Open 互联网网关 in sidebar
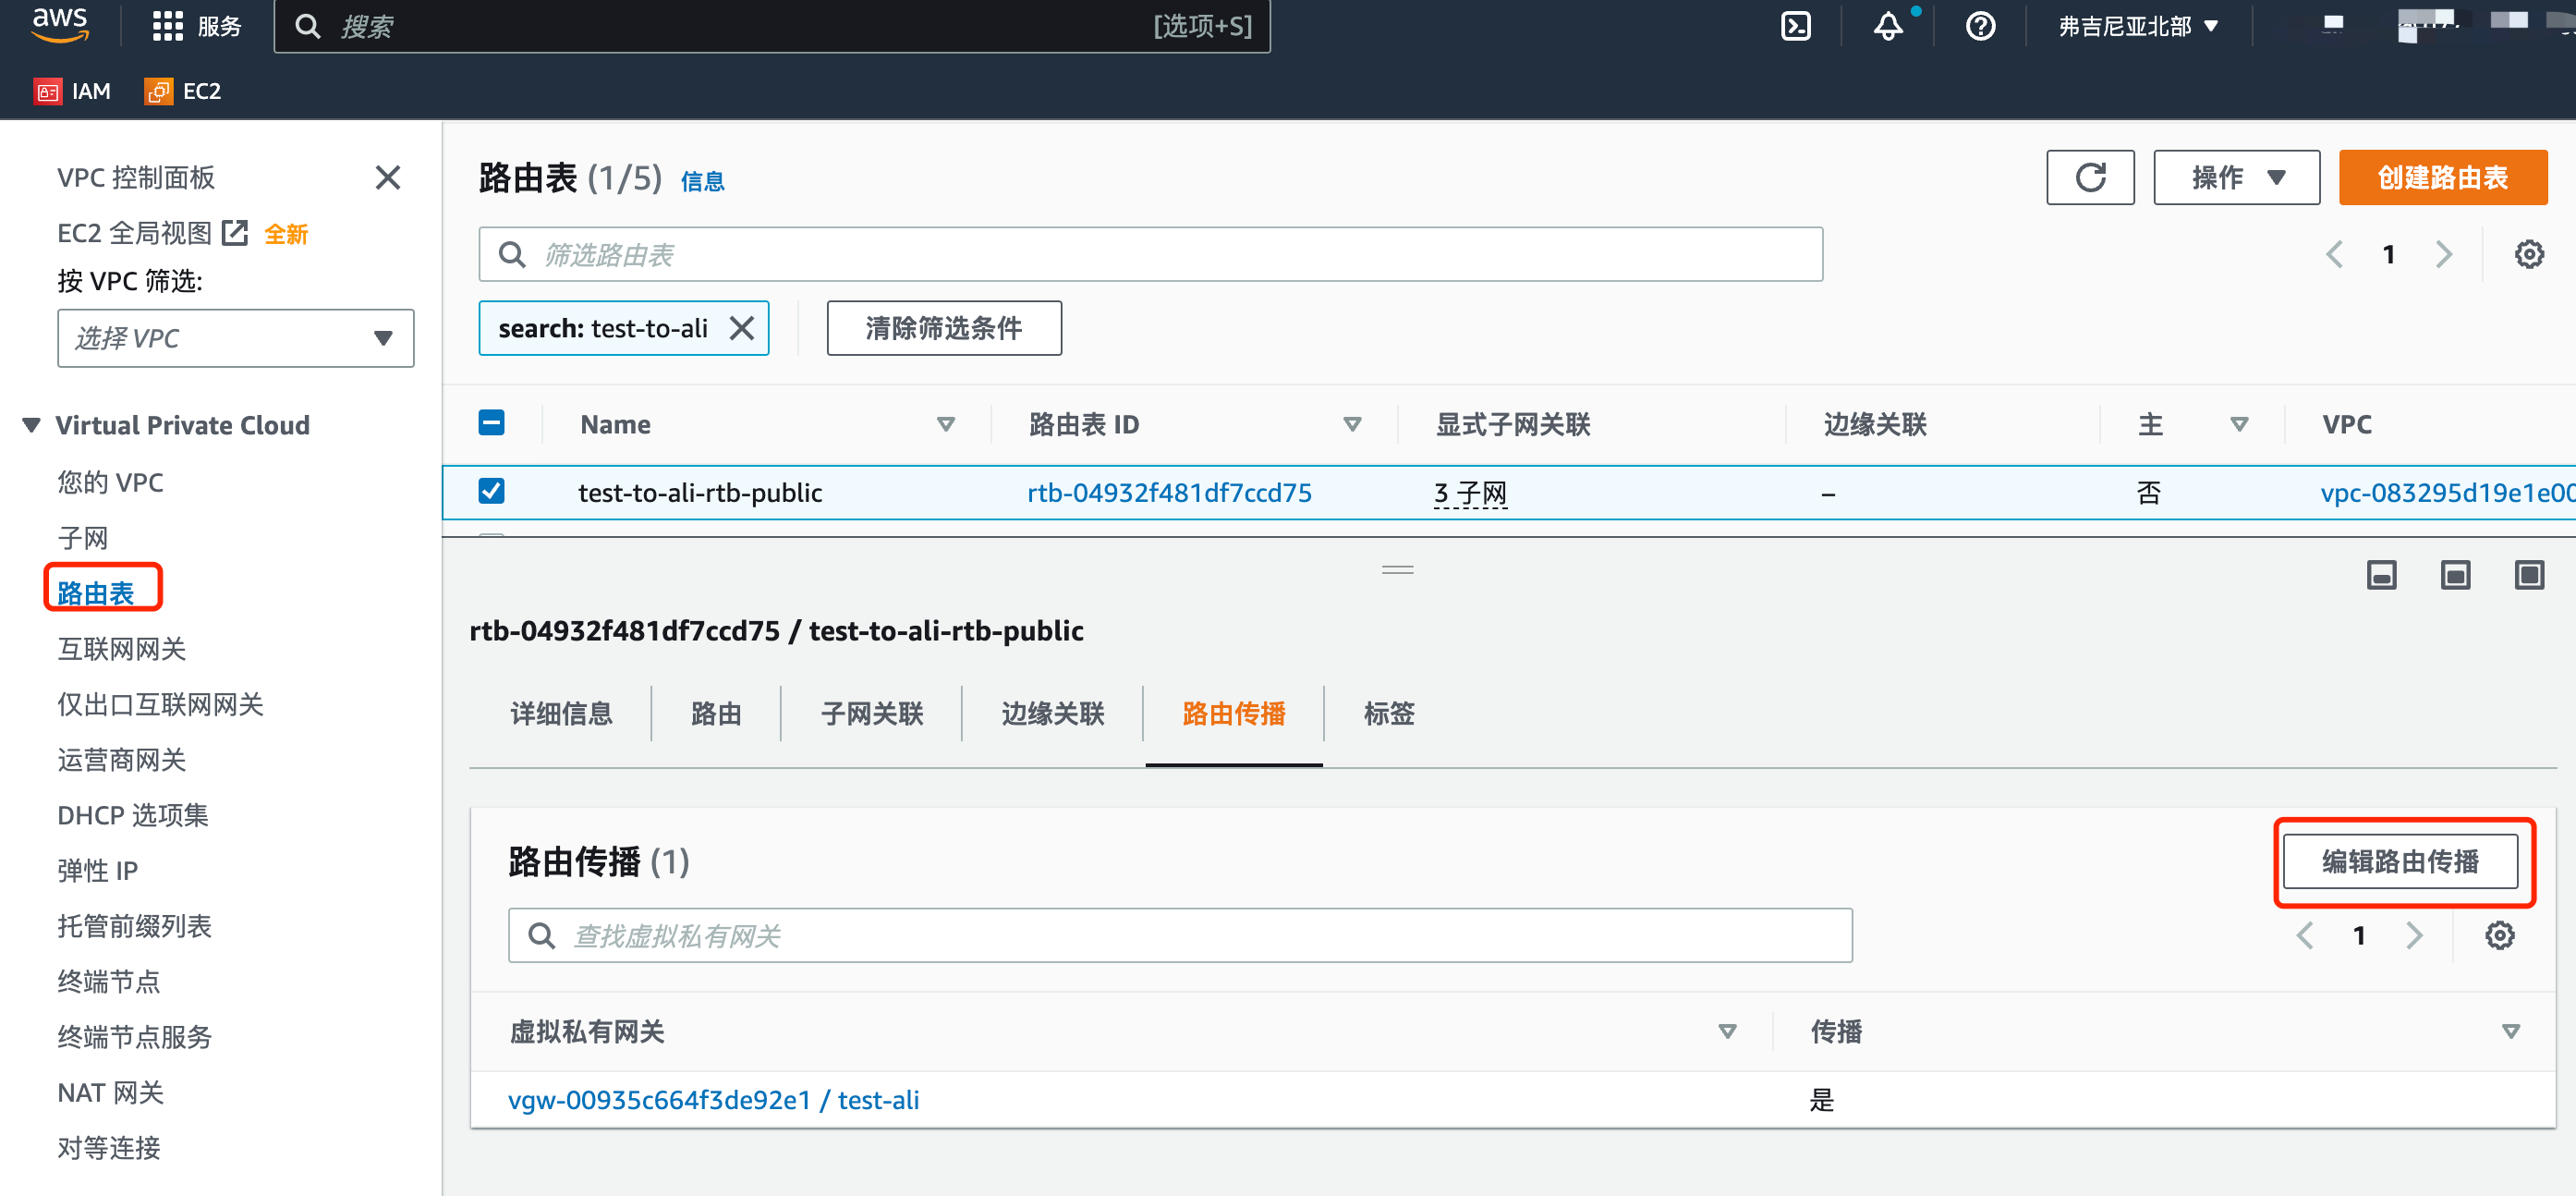The image size is (2576, 1196). click(x=121, y=649)
